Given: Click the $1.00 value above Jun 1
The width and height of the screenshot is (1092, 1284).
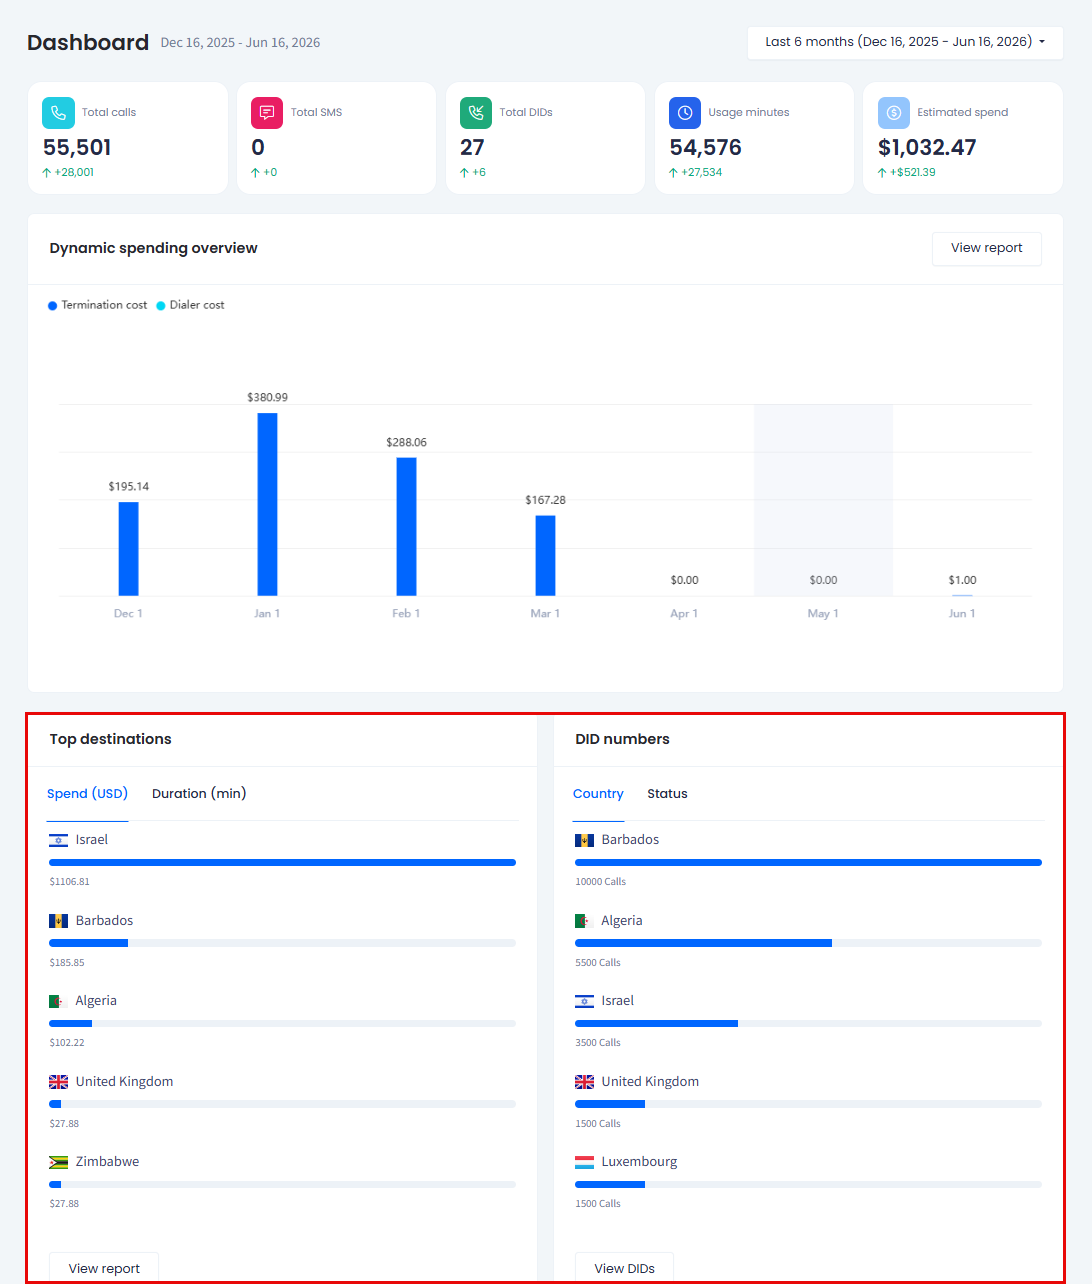Looking at the screenshot, I should click(962, 580).
